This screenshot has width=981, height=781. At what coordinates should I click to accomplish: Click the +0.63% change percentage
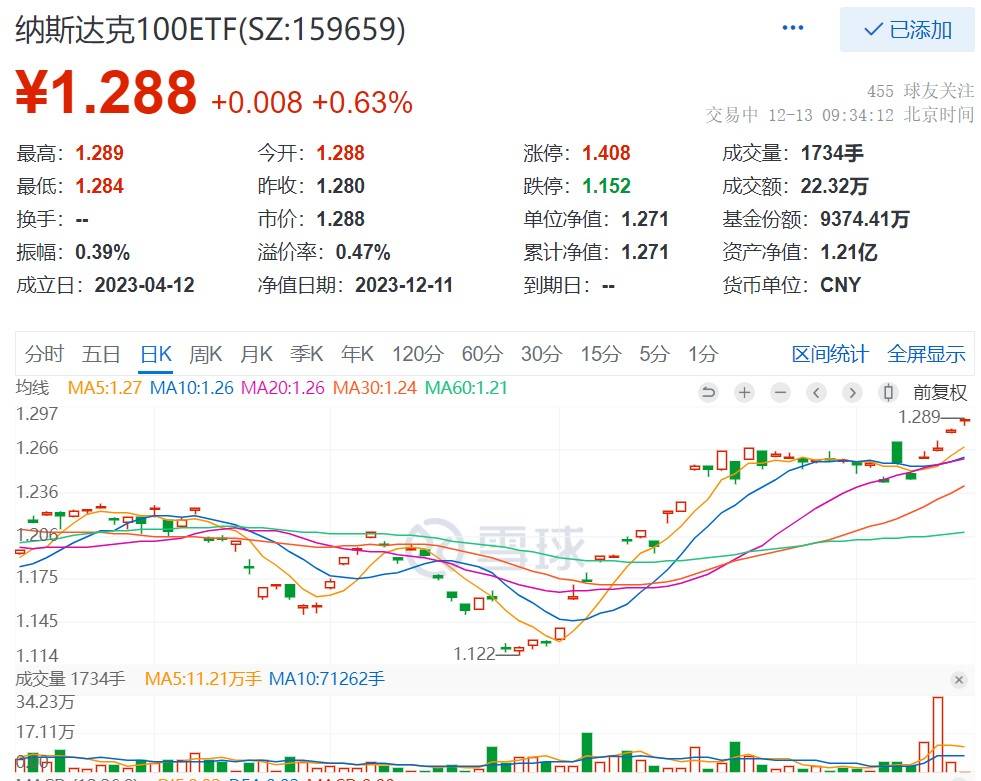362,103
